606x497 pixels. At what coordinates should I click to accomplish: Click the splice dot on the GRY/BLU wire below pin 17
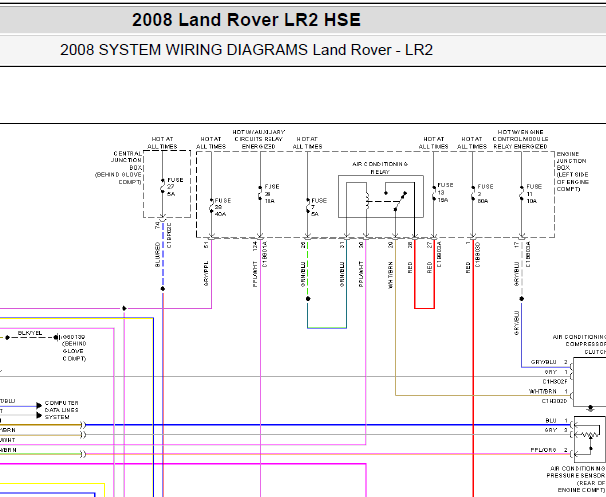pyautogui.click(x=521, y=299)
